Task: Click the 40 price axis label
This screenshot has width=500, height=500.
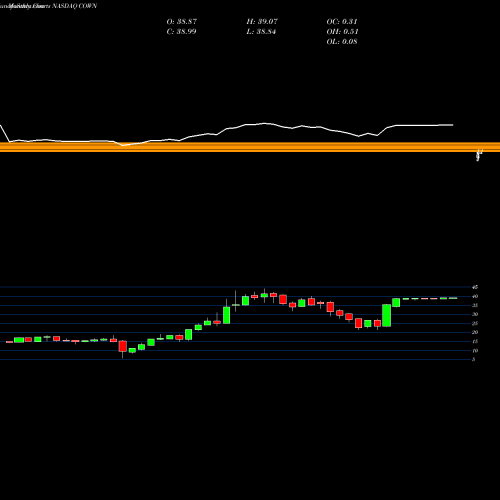Action: (475, 296)
